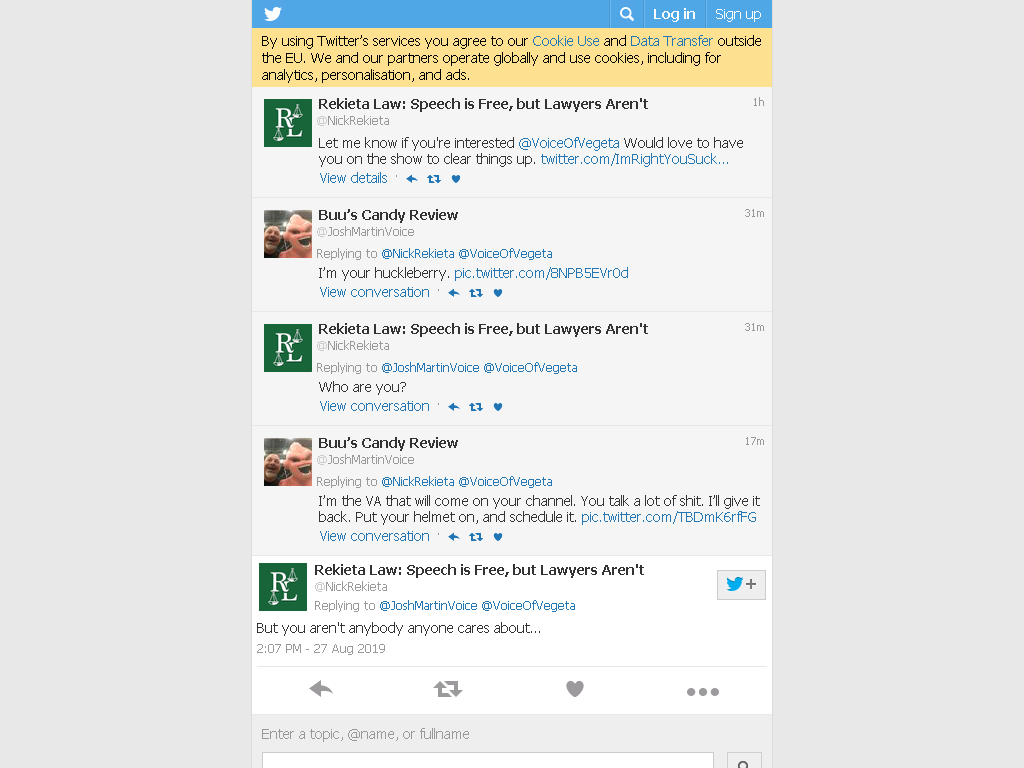
Task: Open the three-dot more options menu
Action: (x=703, y=692)
